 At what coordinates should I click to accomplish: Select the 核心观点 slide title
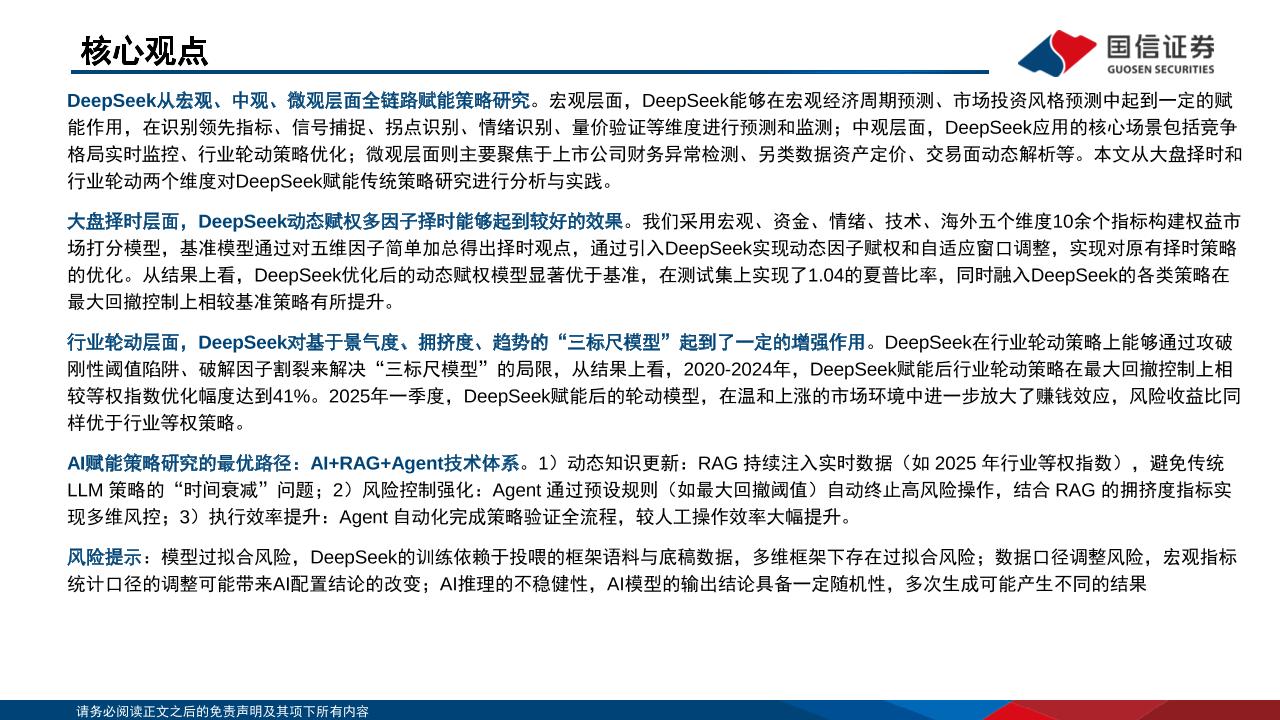point(144,51)
